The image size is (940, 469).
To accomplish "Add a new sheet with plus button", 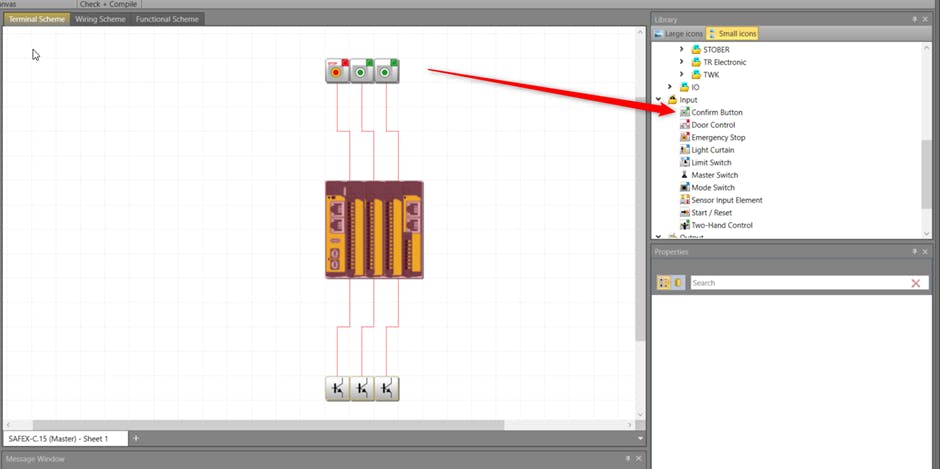I will click(x=137, y=438).
